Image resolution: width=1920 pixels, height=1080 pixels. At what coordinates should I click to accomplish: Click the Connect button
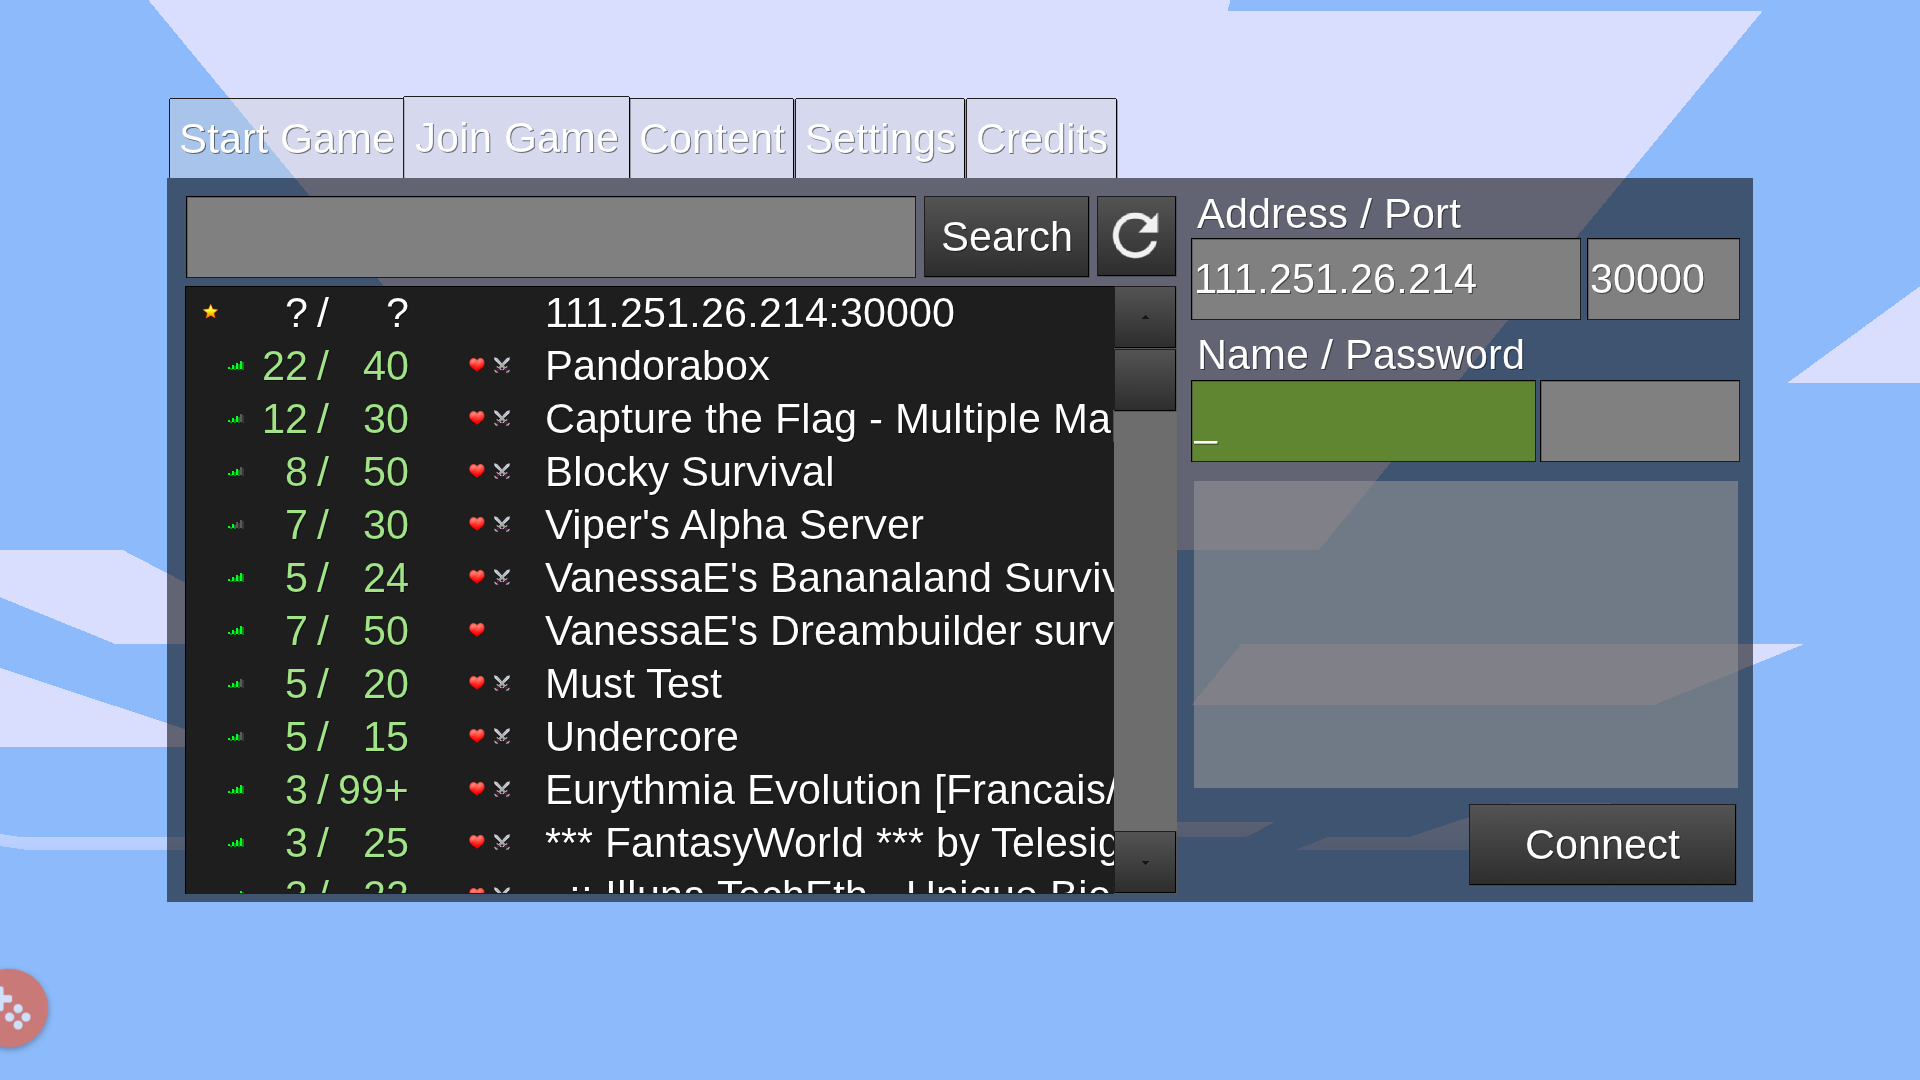pos(1602,845)
